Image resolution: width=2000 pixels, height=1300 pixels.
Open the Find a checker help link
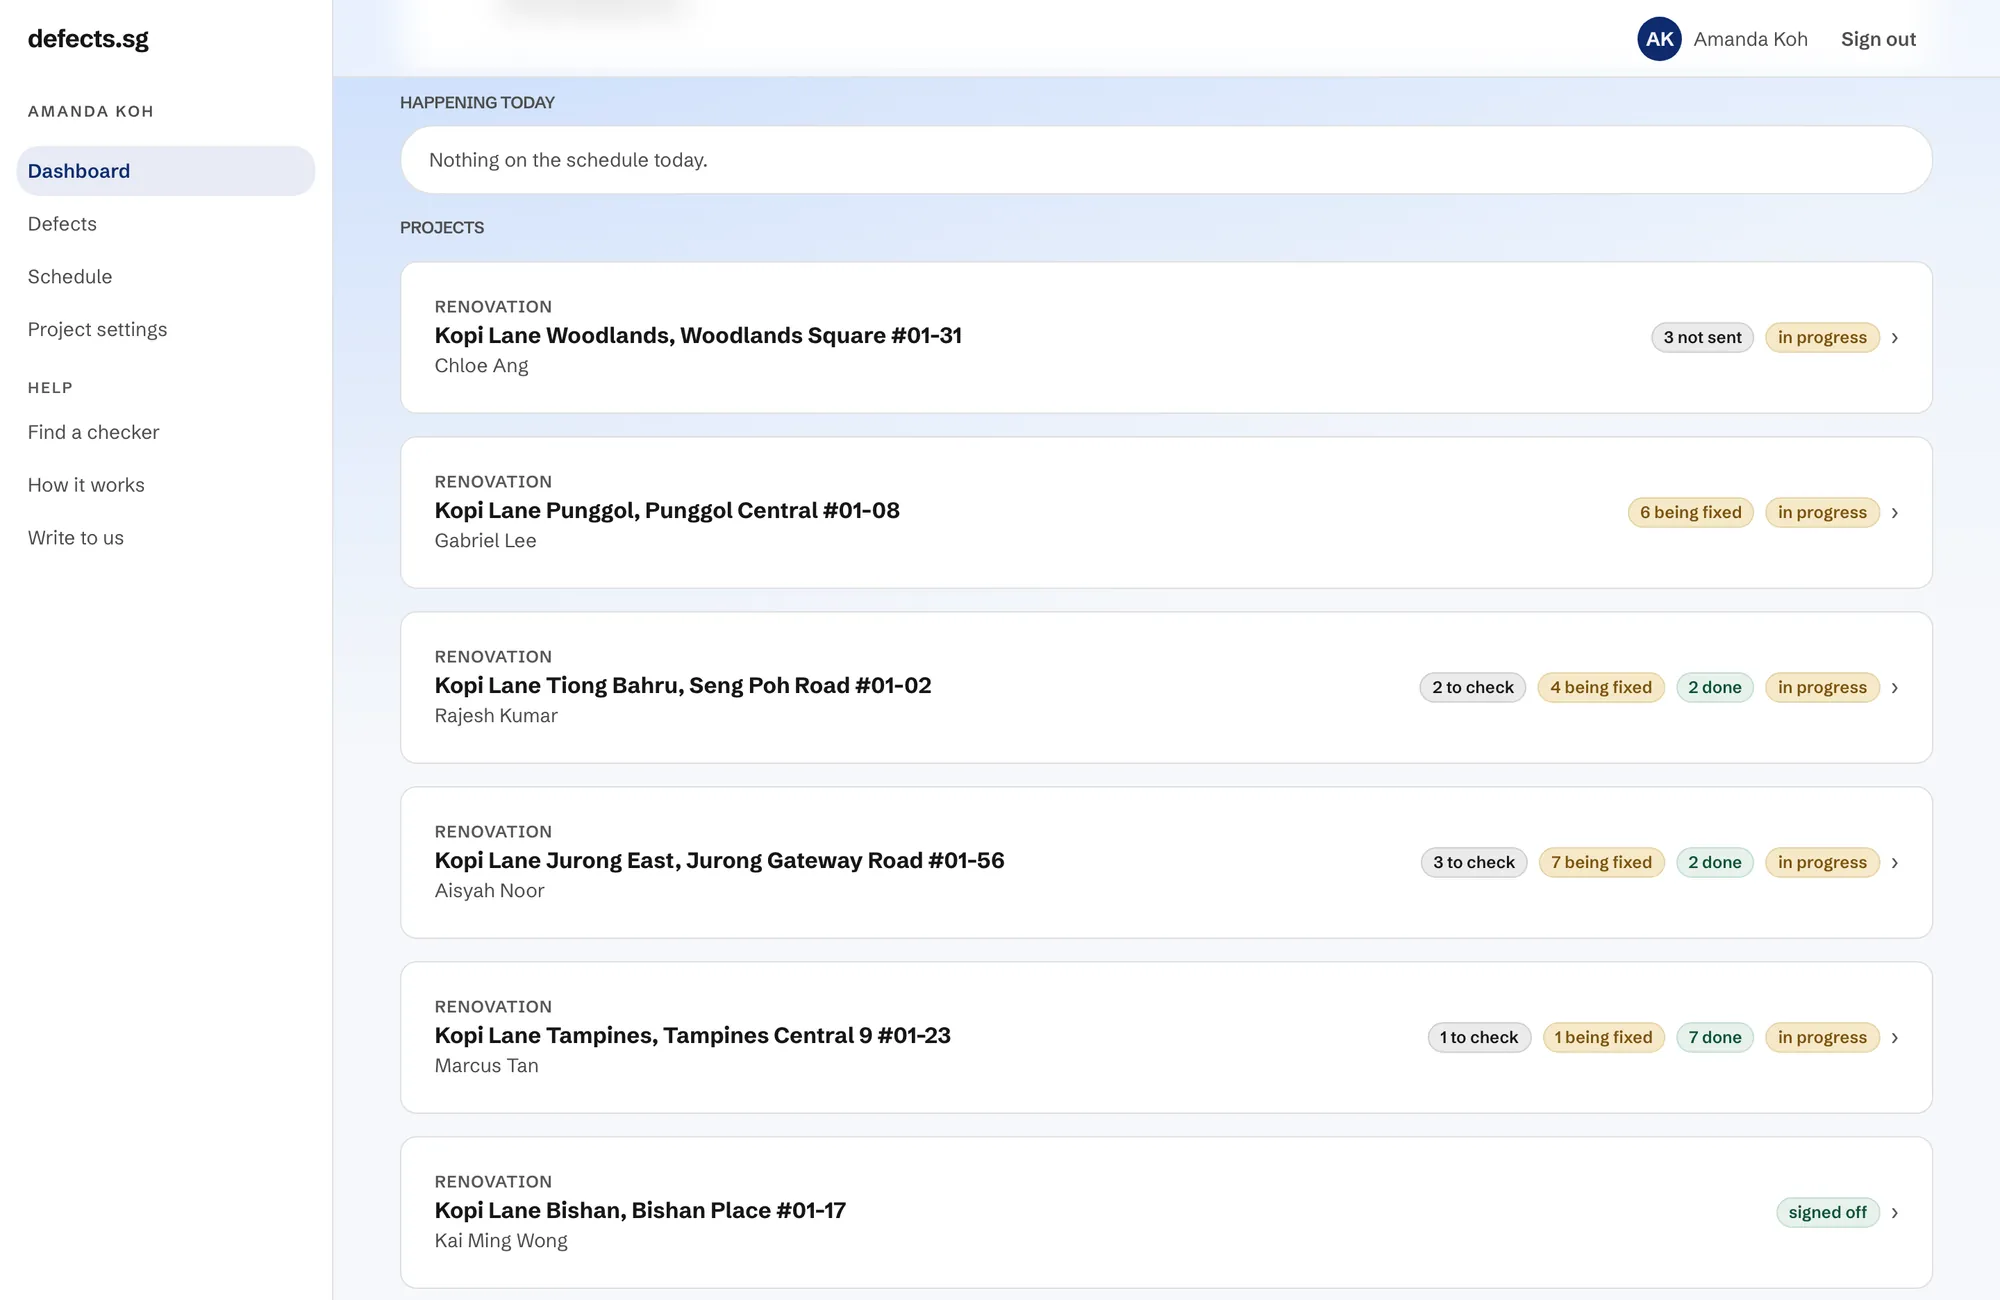click(93, 432)
